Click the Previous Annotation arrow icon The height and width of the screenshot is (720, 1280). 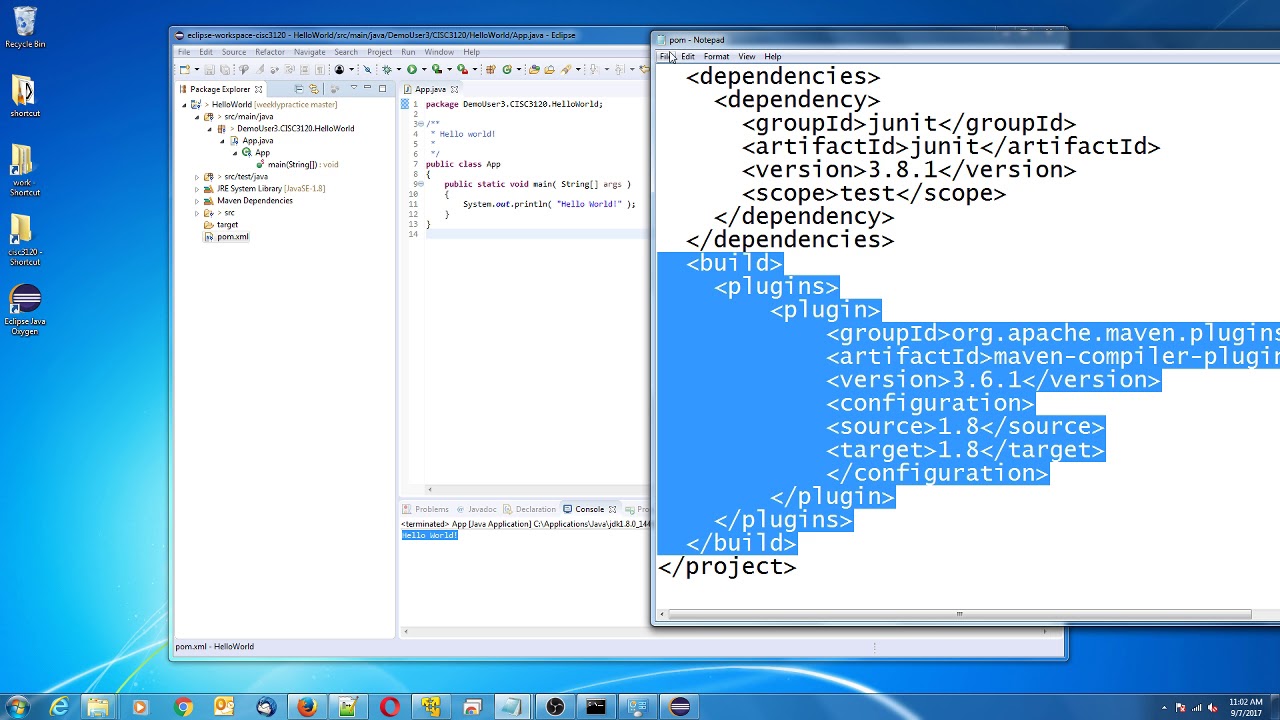[620, 69]
